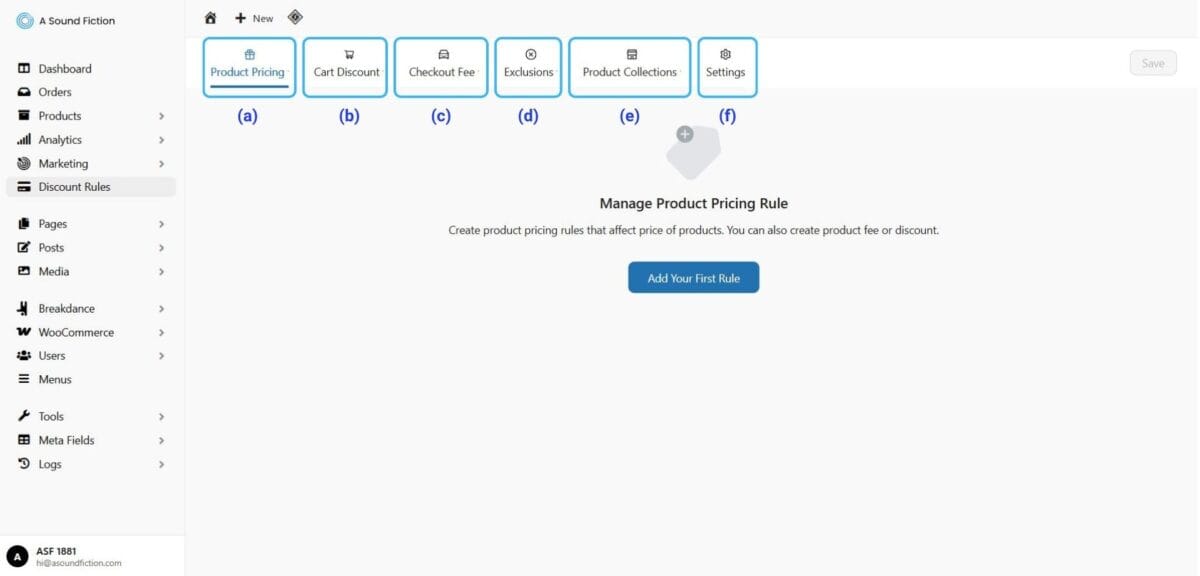
Task: Click the Add Your First Rule button
Action: click(x=693, y=278)
